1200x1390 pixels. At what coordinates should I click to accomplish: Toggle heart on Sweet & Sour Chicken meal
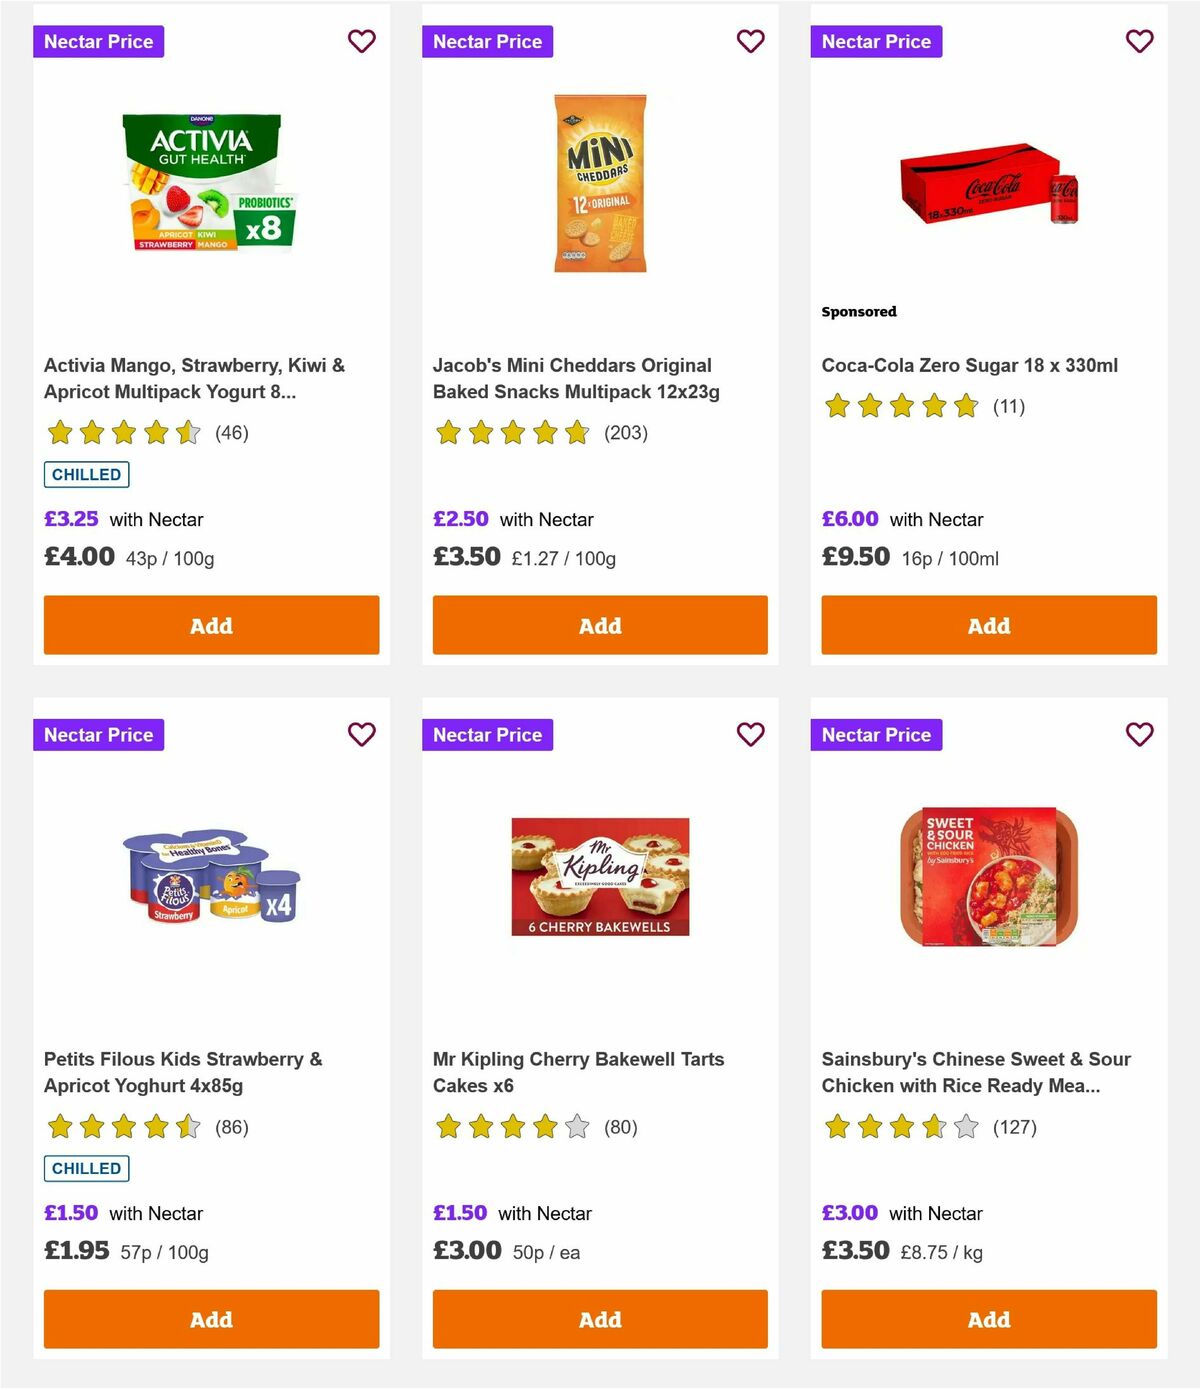[x=1139, y=734]
